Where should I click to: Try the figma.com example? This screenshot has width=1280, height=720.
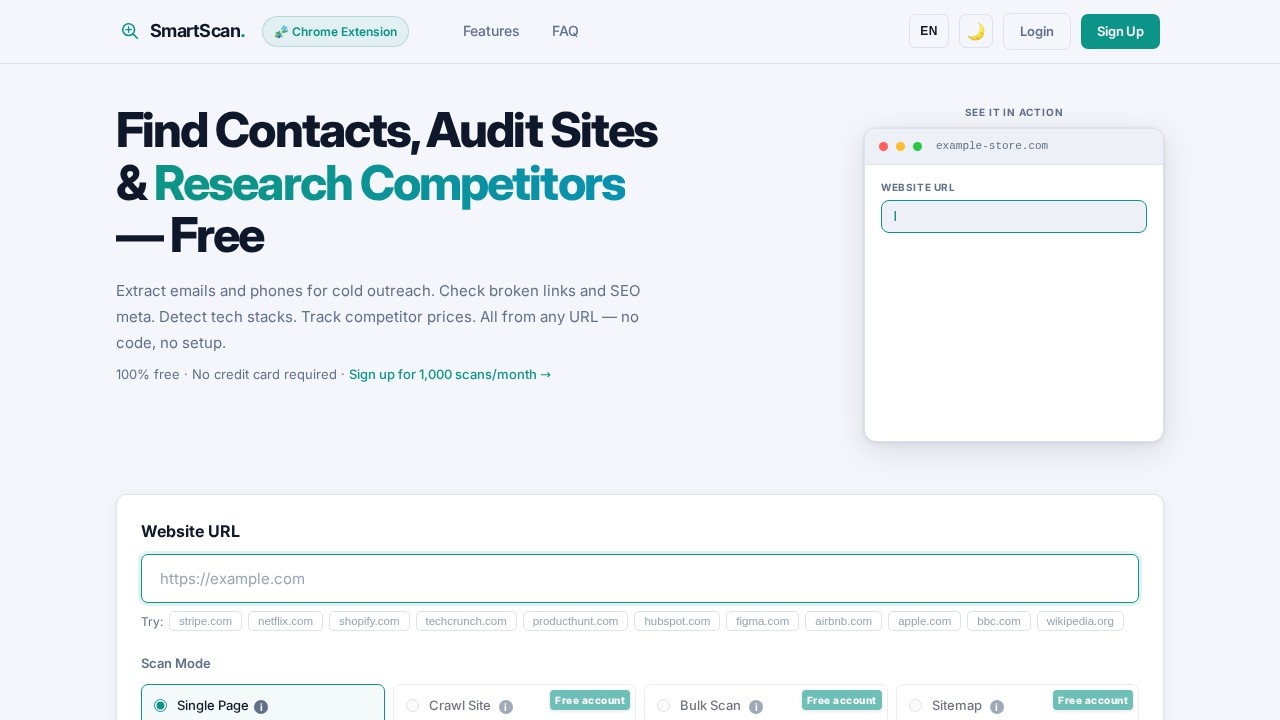pyautogui.click(x=762, y=621)
